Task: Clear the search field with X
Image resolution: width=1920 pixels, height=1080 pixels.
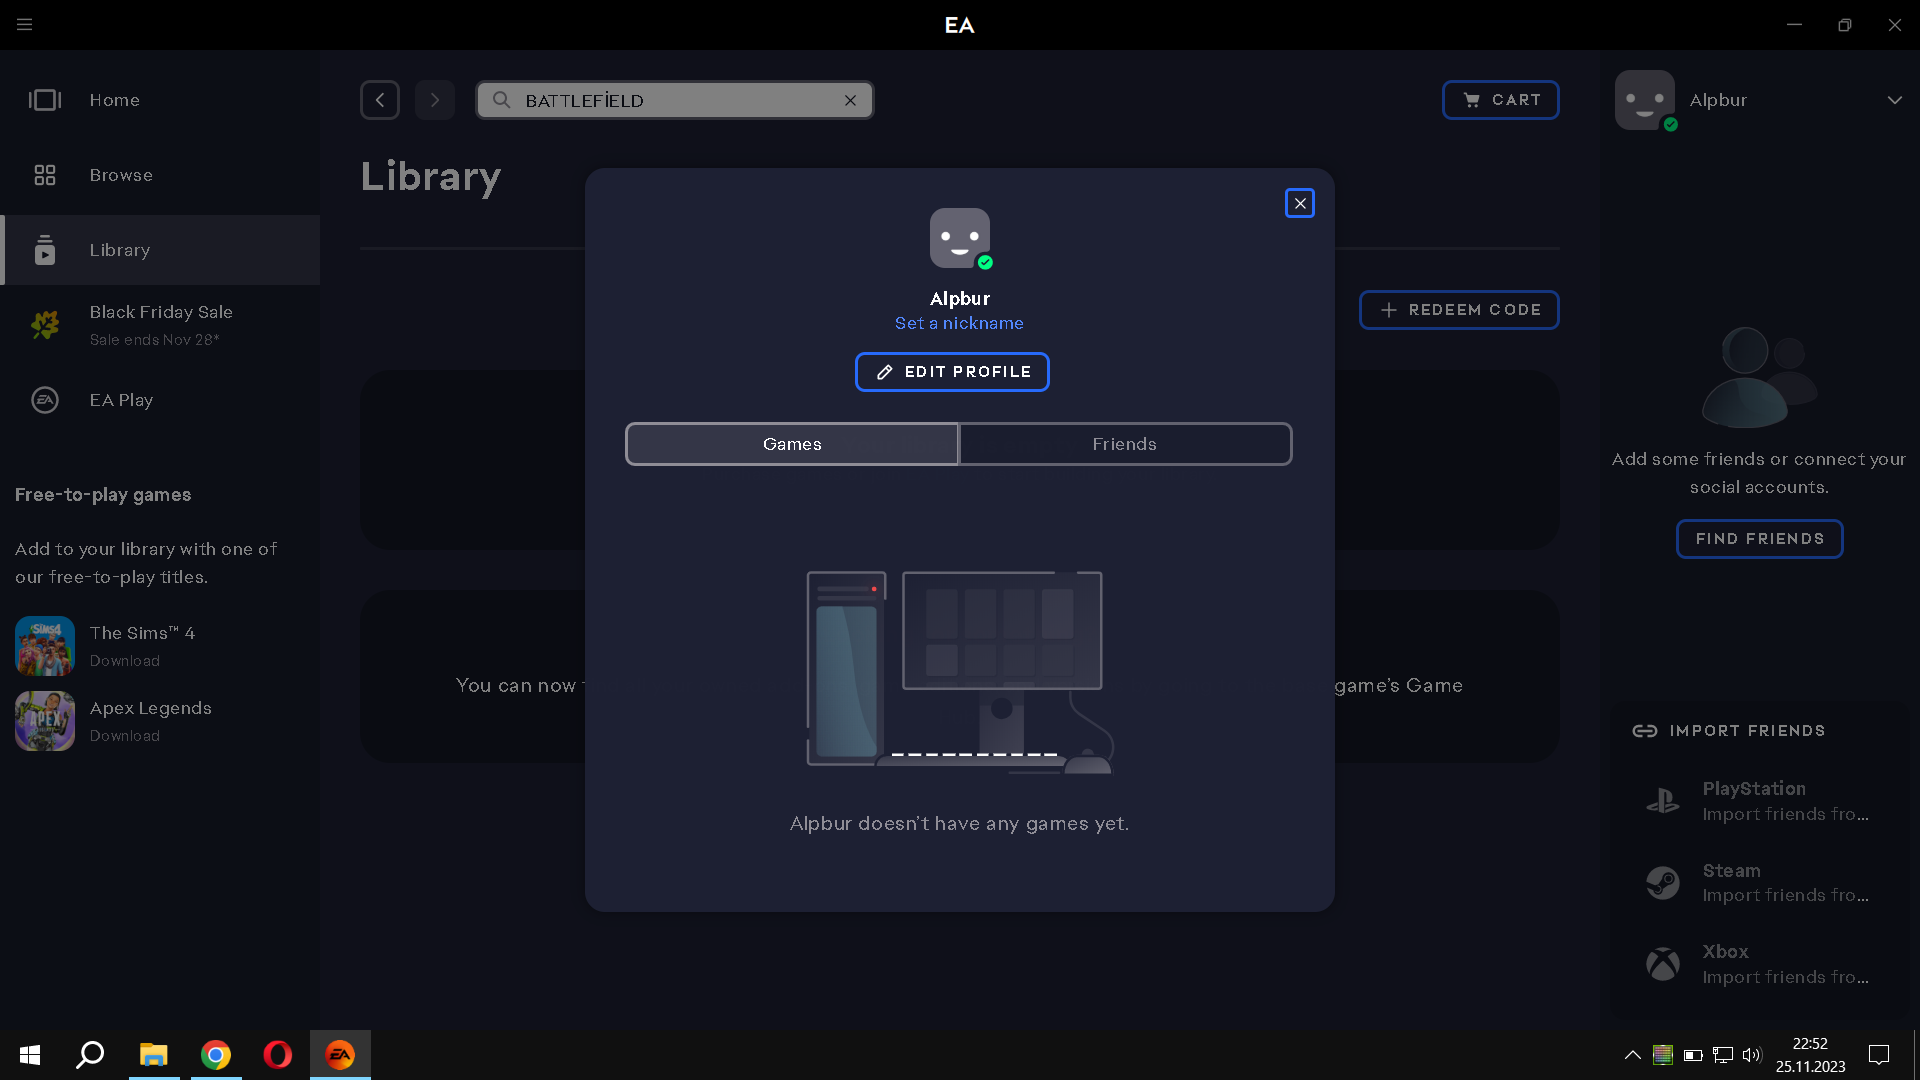Action: [x=850, y=100]
